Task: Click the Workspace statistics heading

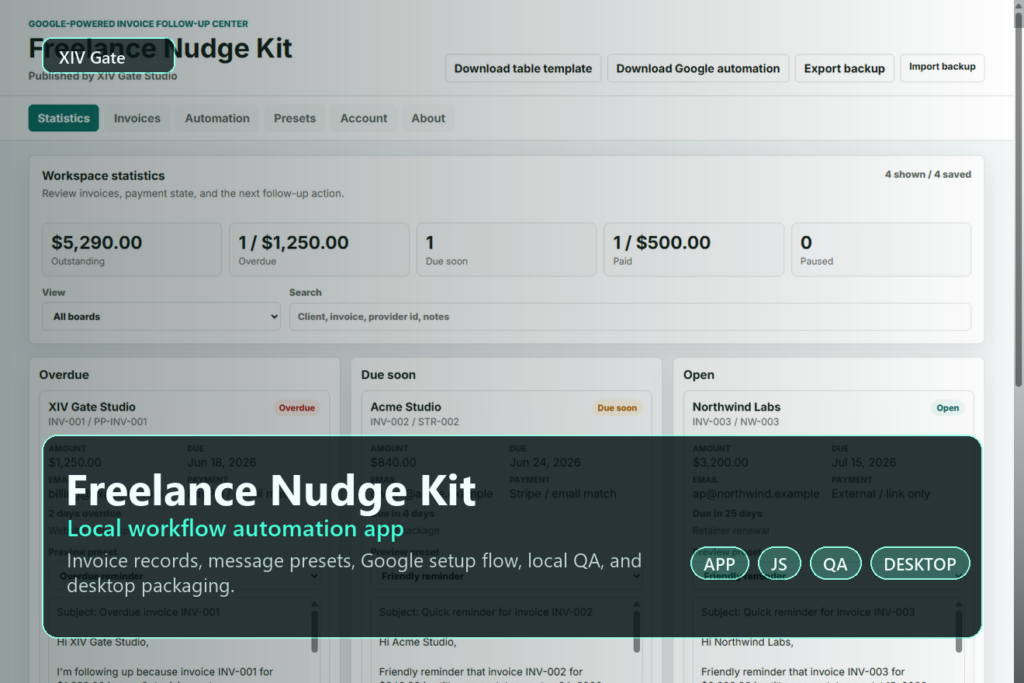Action: coord(103,176)
